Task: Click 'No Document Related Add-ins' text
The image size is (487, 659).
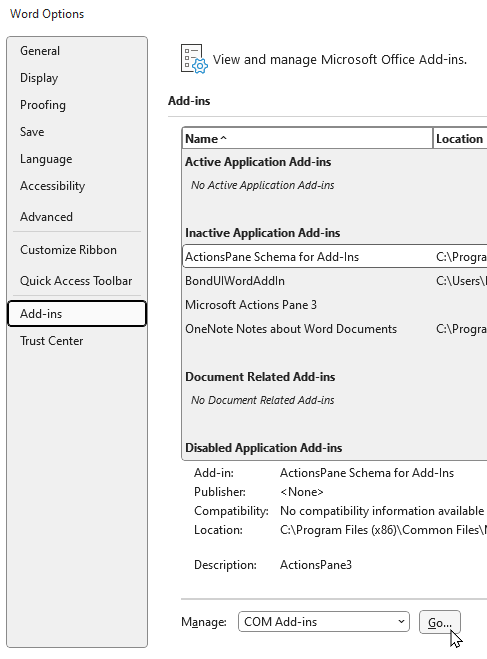Action: pyautogui.click(x=263, y=400)
